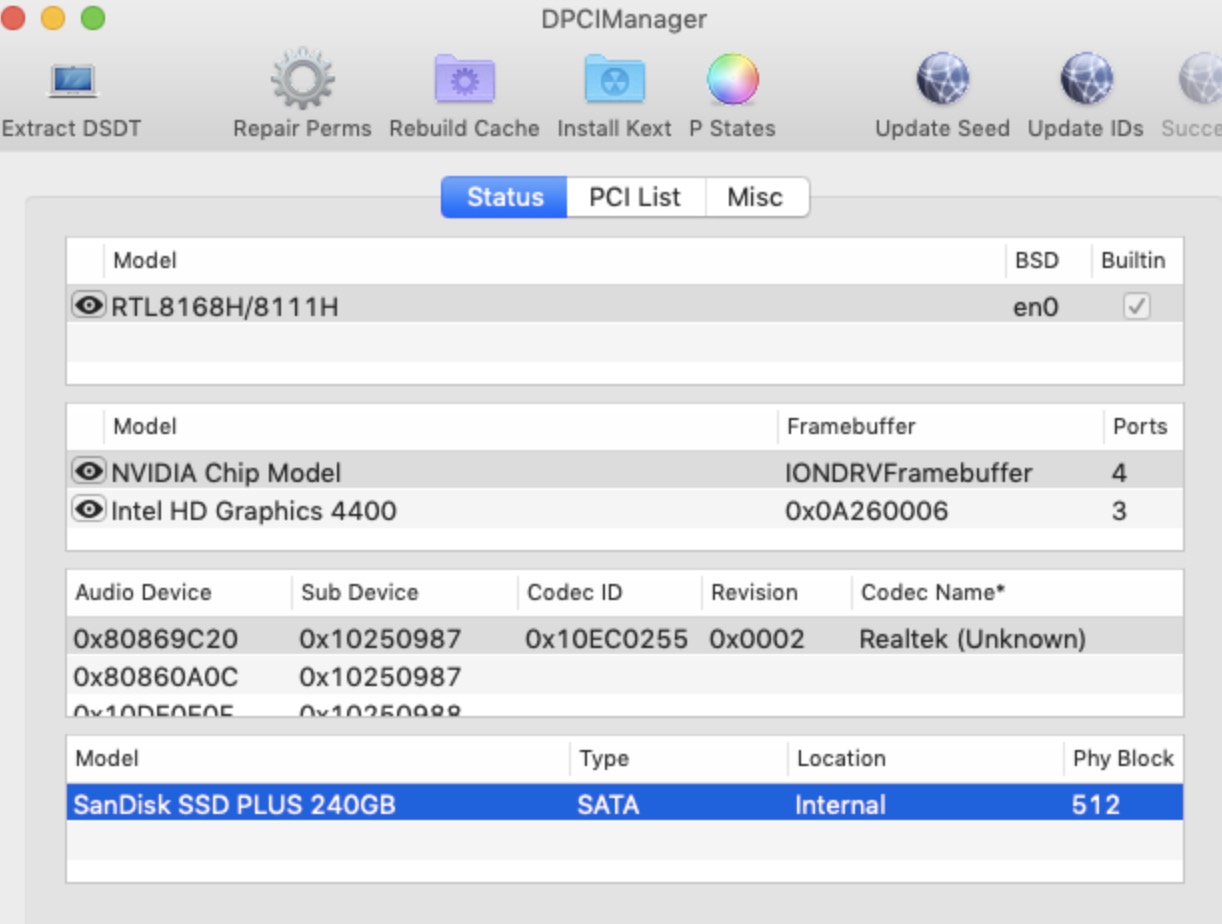This screenshot has height=924, width=1222.
Task: Click the Extract DSDT toolbar icon
Action: [72, 82]
